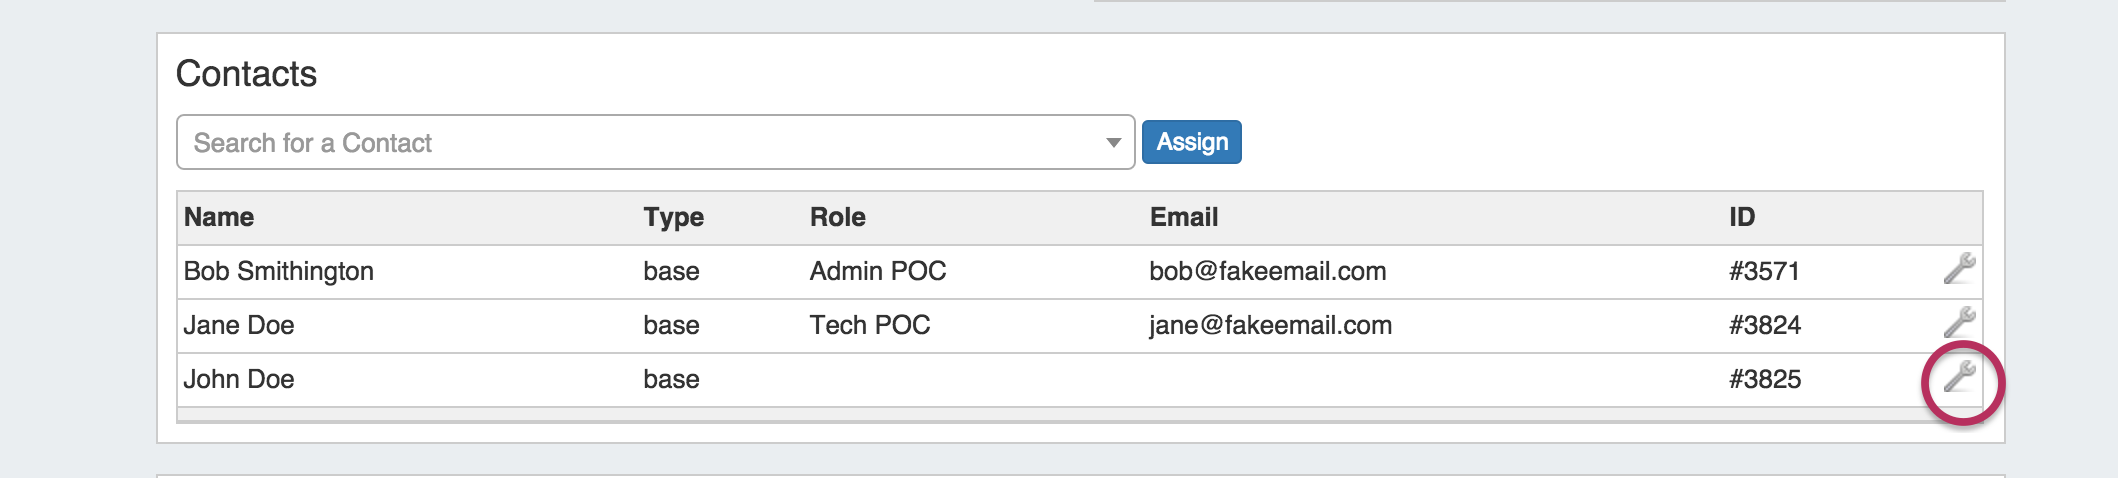2118x478 pixels.
Task: Select the Bob Smithington name cell
Action: tap(278, 271)
